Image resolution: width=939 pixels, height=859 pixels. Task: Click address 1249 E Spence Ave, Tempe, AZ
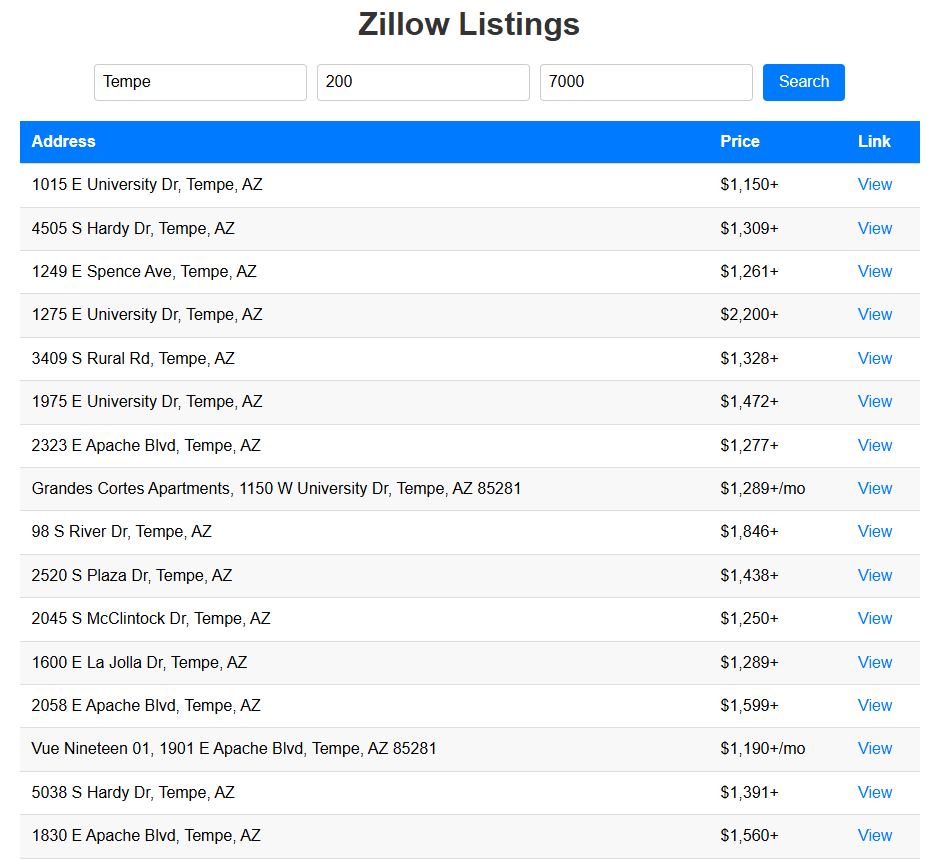click(144, 271)
